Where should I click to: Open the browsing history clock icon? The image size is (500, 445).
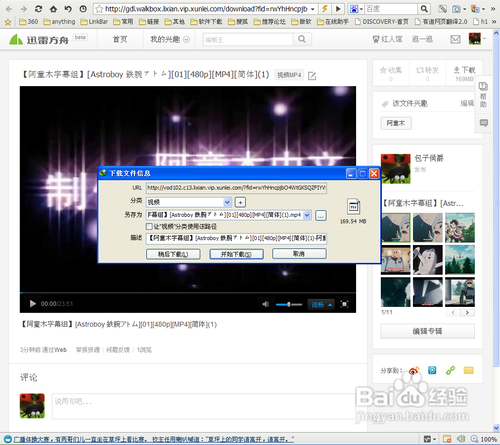coord(83,9)
